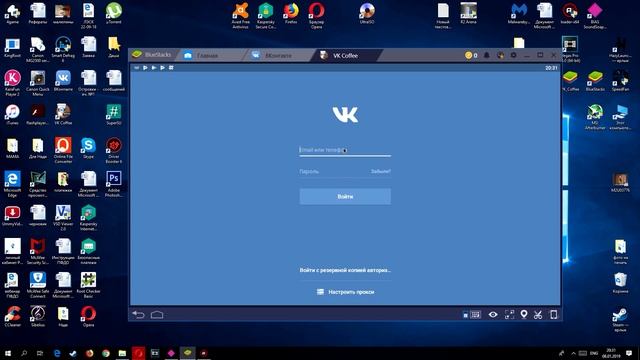640x360 pixels.
Task: Open KingRoot desktop shortcut
Action: (12, 47)
